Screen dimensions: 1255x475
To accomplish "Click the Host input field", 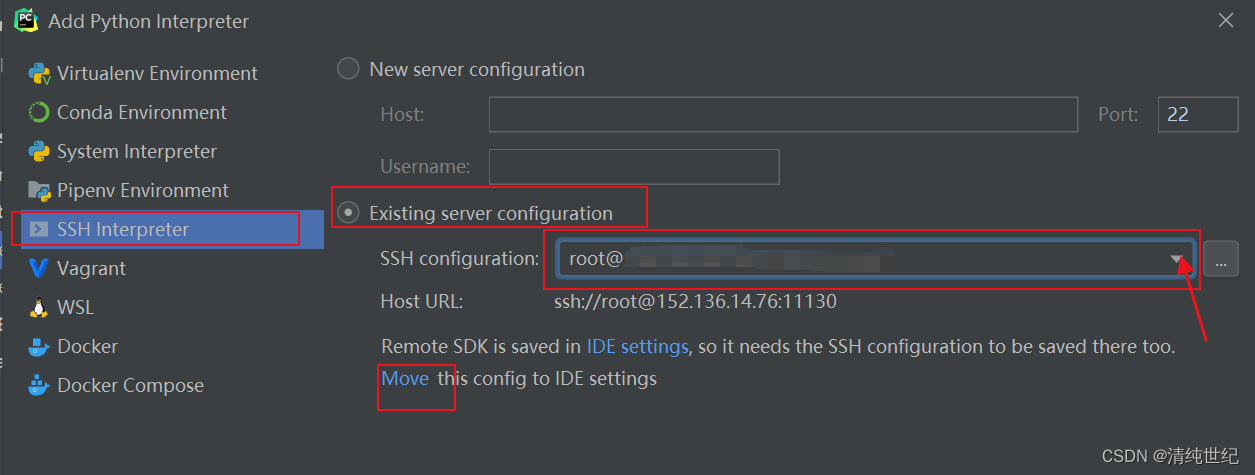I will click(783, 115).
